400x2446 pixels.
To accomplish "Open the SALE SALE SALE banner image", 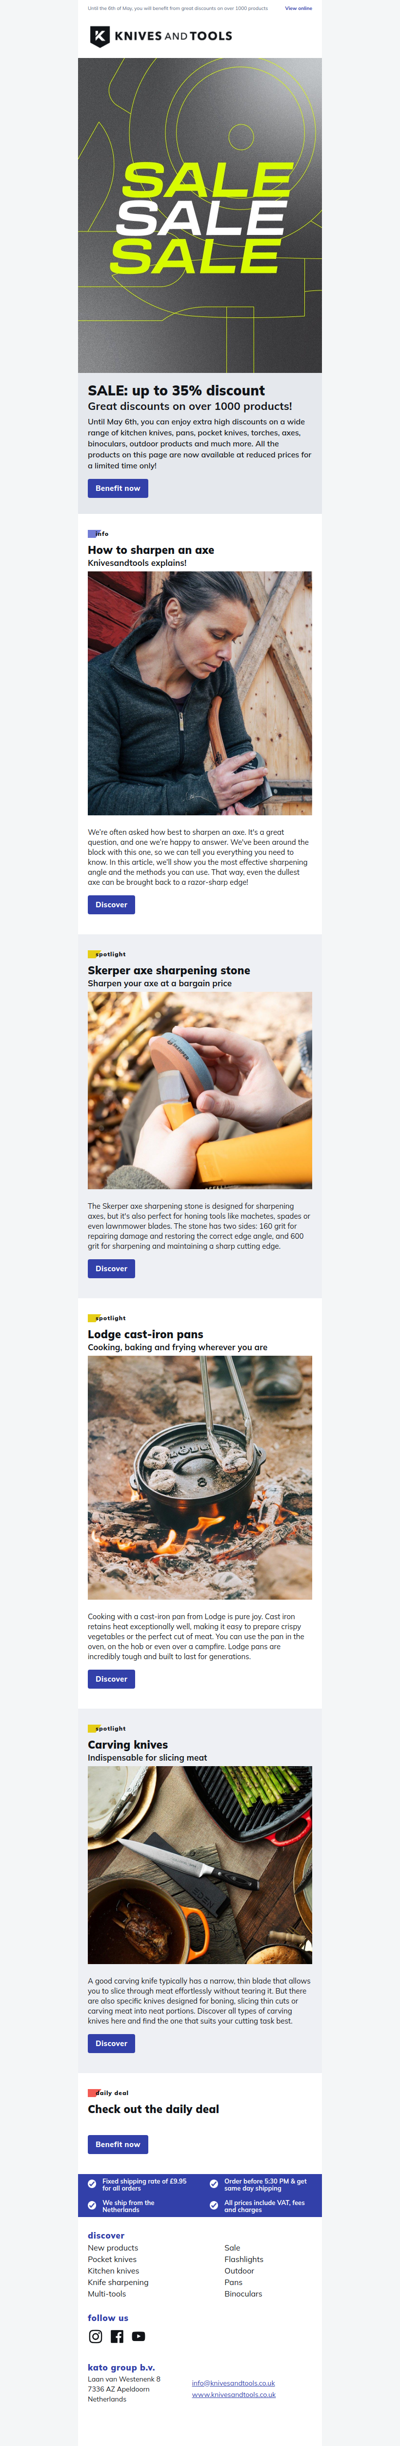I will (x=200, y=215).
